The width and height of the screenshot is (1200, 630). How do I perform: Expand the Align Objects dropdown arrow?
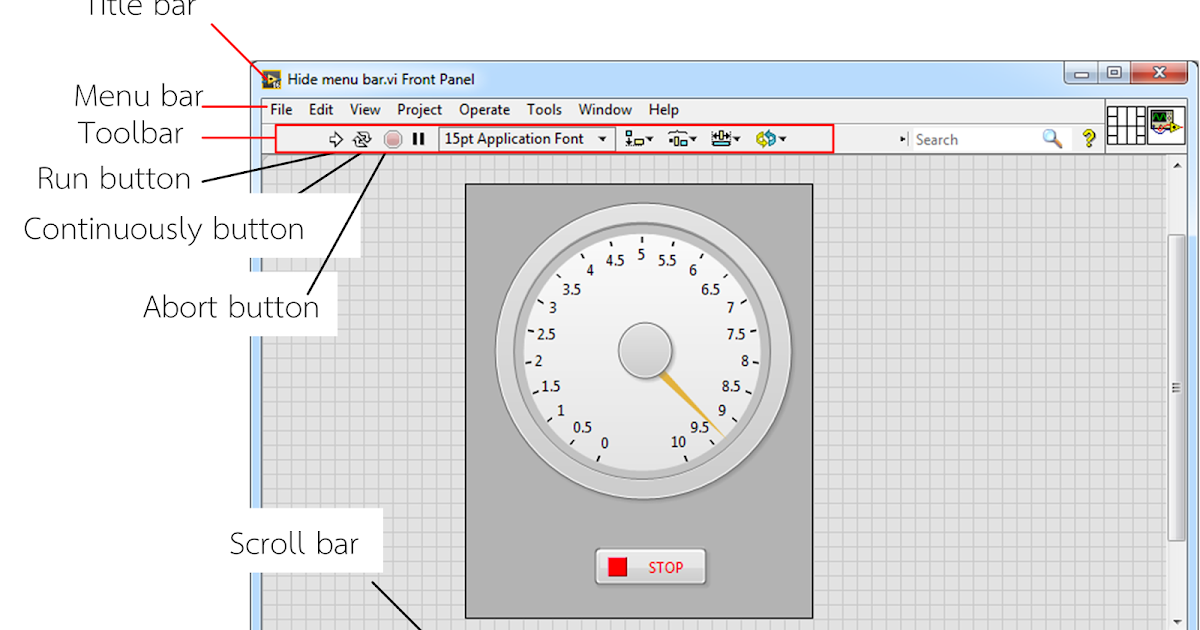(648, 138)
